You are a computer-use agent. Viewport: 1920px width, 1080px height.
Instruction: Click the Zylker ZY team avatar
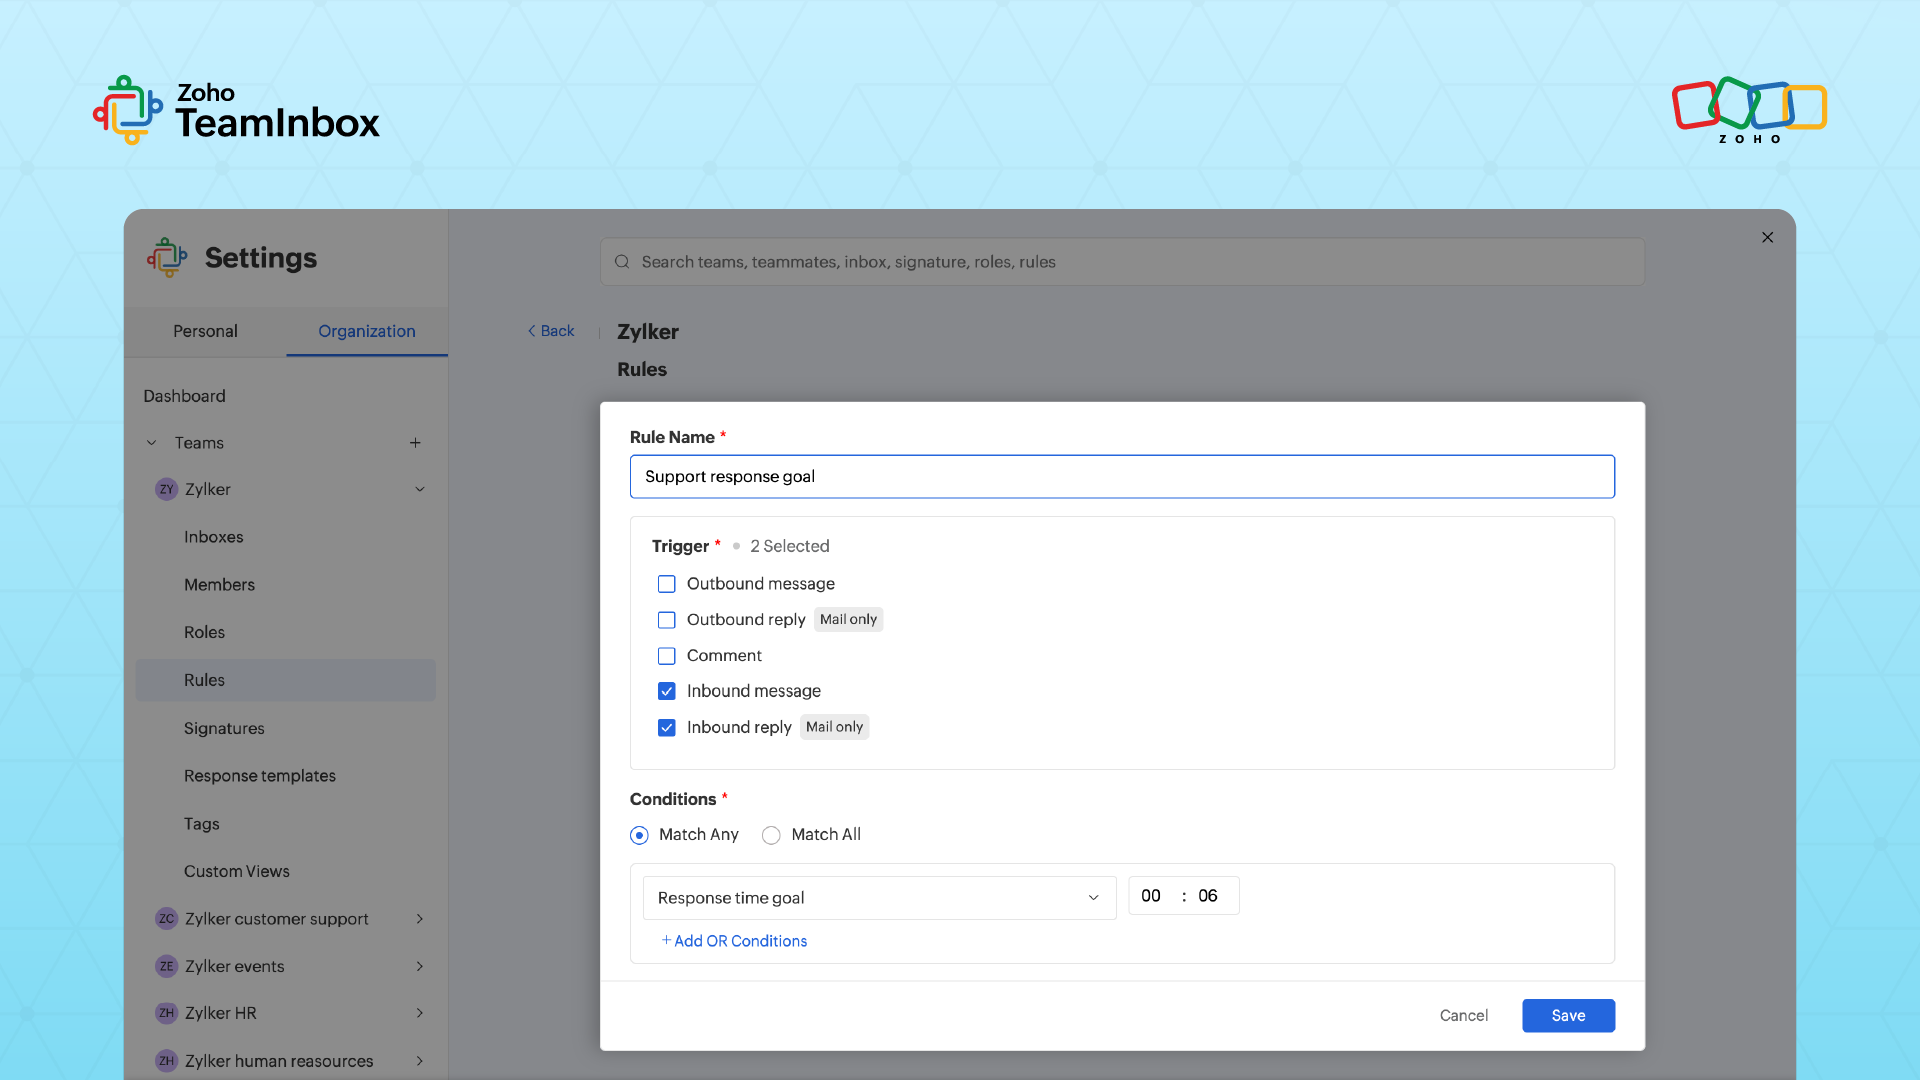tap(166, 489)
